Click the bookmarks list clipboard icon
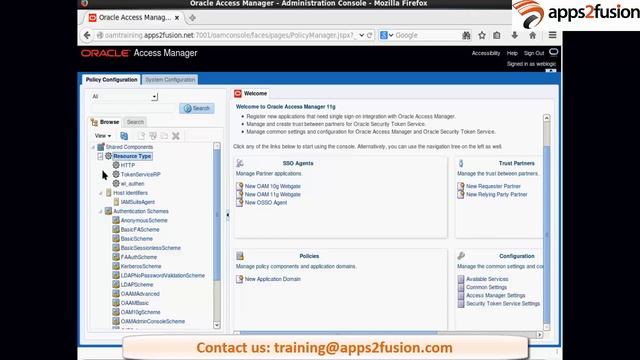 point(497,35)
